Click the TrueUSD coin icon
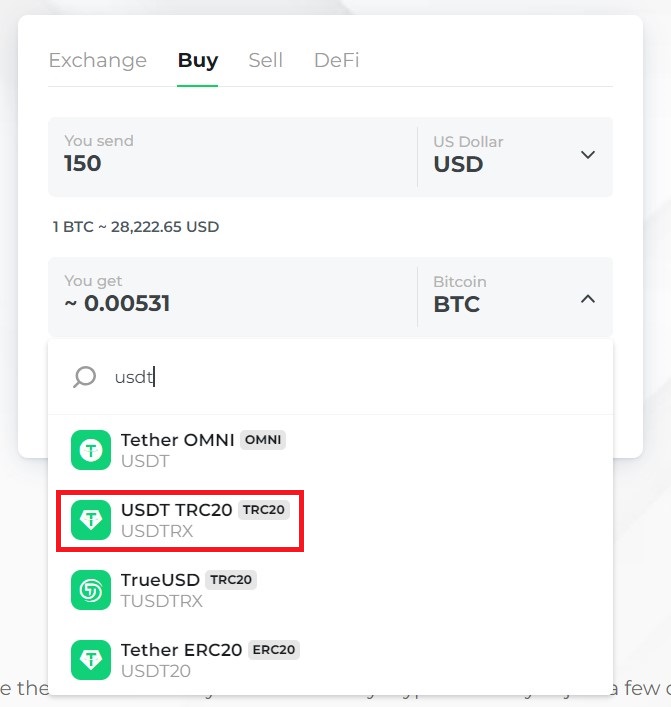The image size is (671, 707). (91, 590)
